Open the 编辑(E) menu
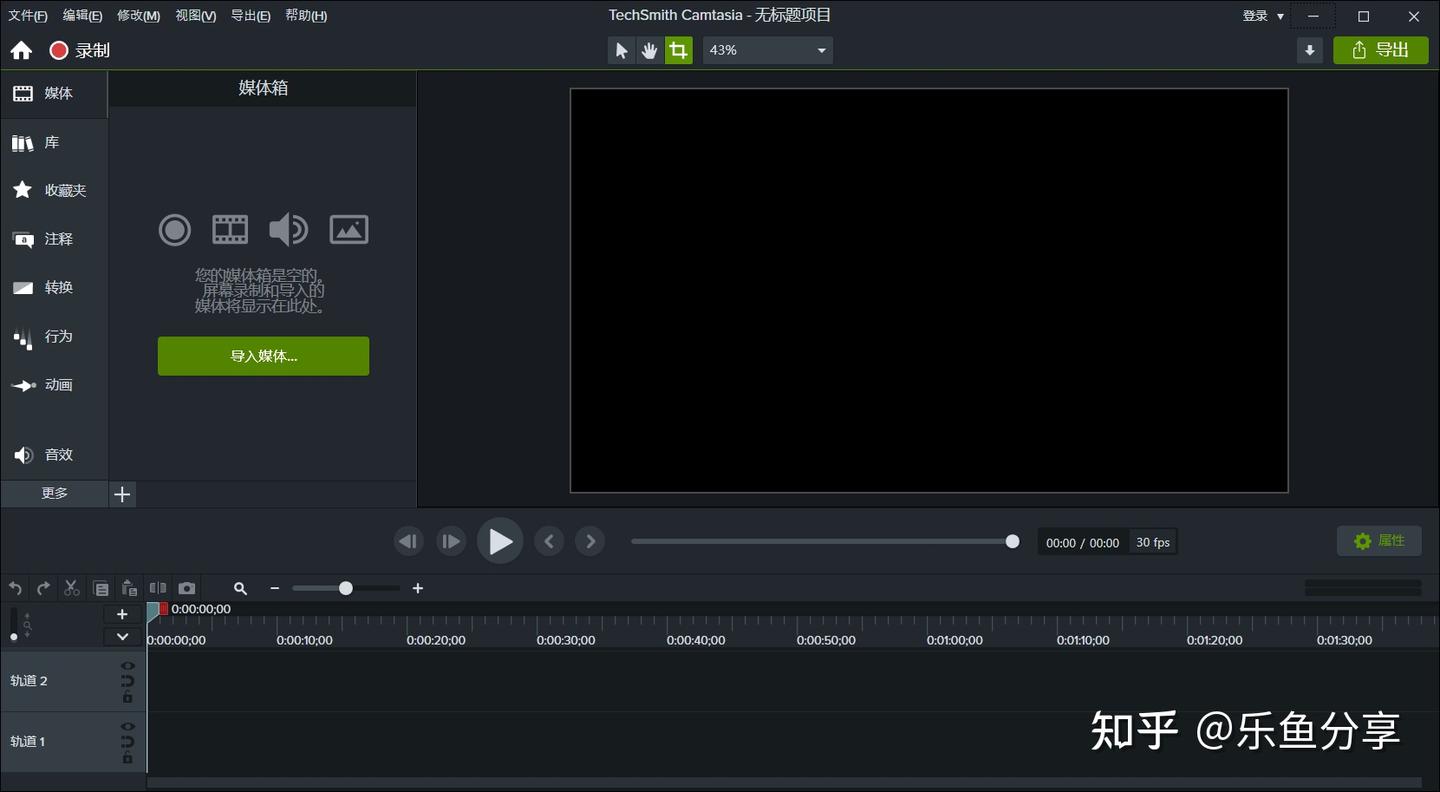Viewport: 1440px width, 792px height. coord(82,15)
